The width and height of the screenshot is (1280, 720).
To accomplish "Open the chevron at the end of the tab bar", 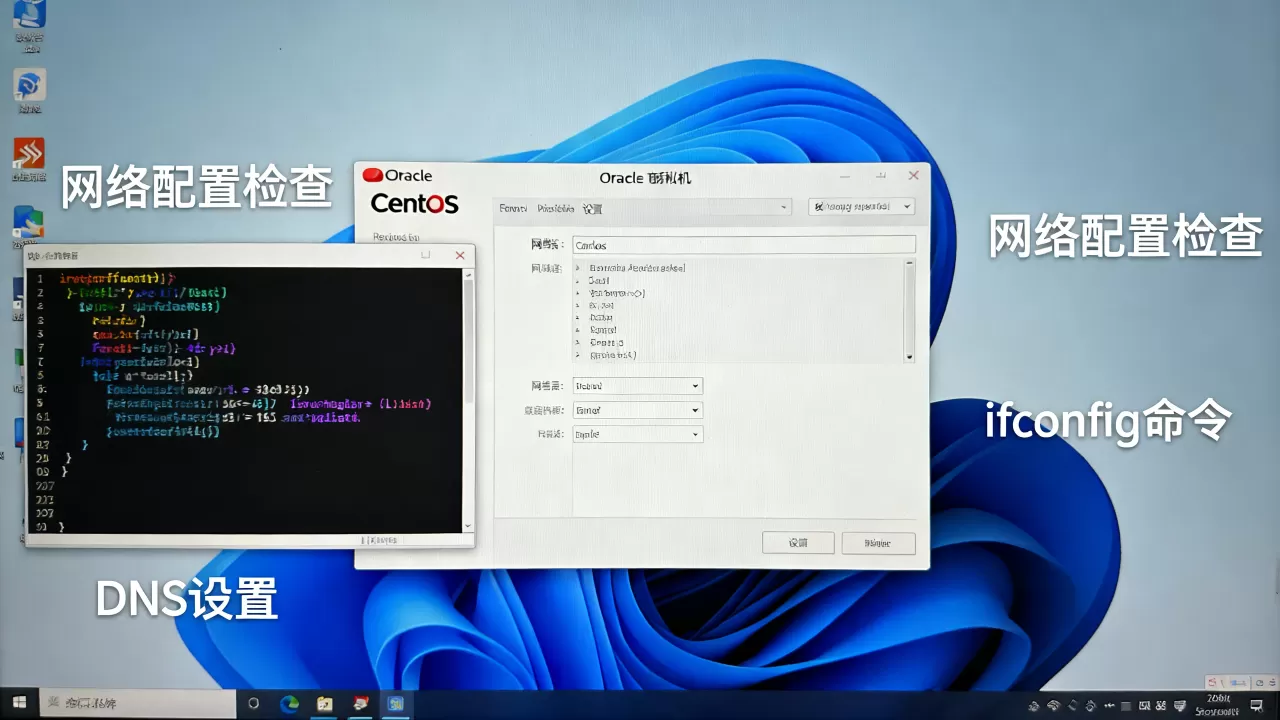I will click(x=785, y=208).
